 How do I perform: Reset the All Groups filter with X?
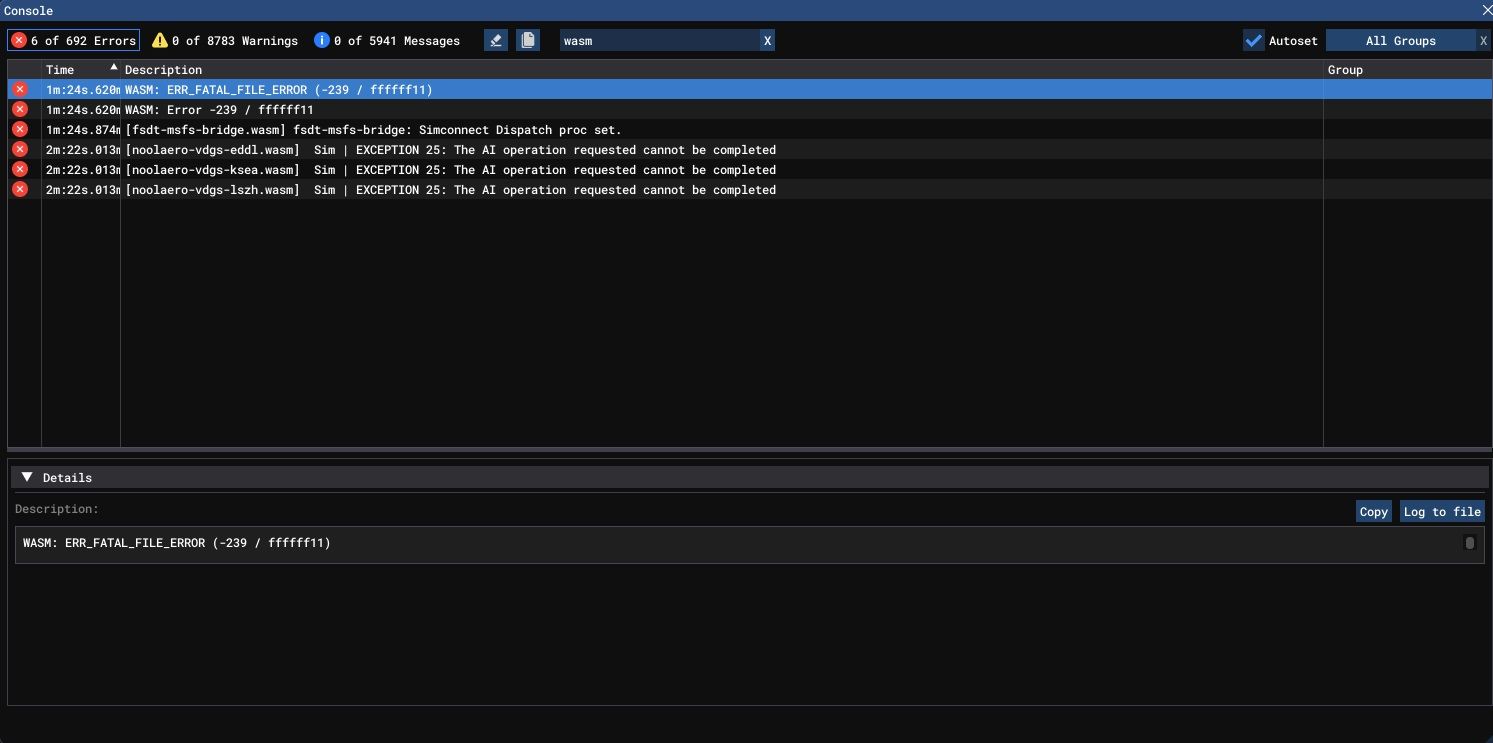(x=1483, y=40)
